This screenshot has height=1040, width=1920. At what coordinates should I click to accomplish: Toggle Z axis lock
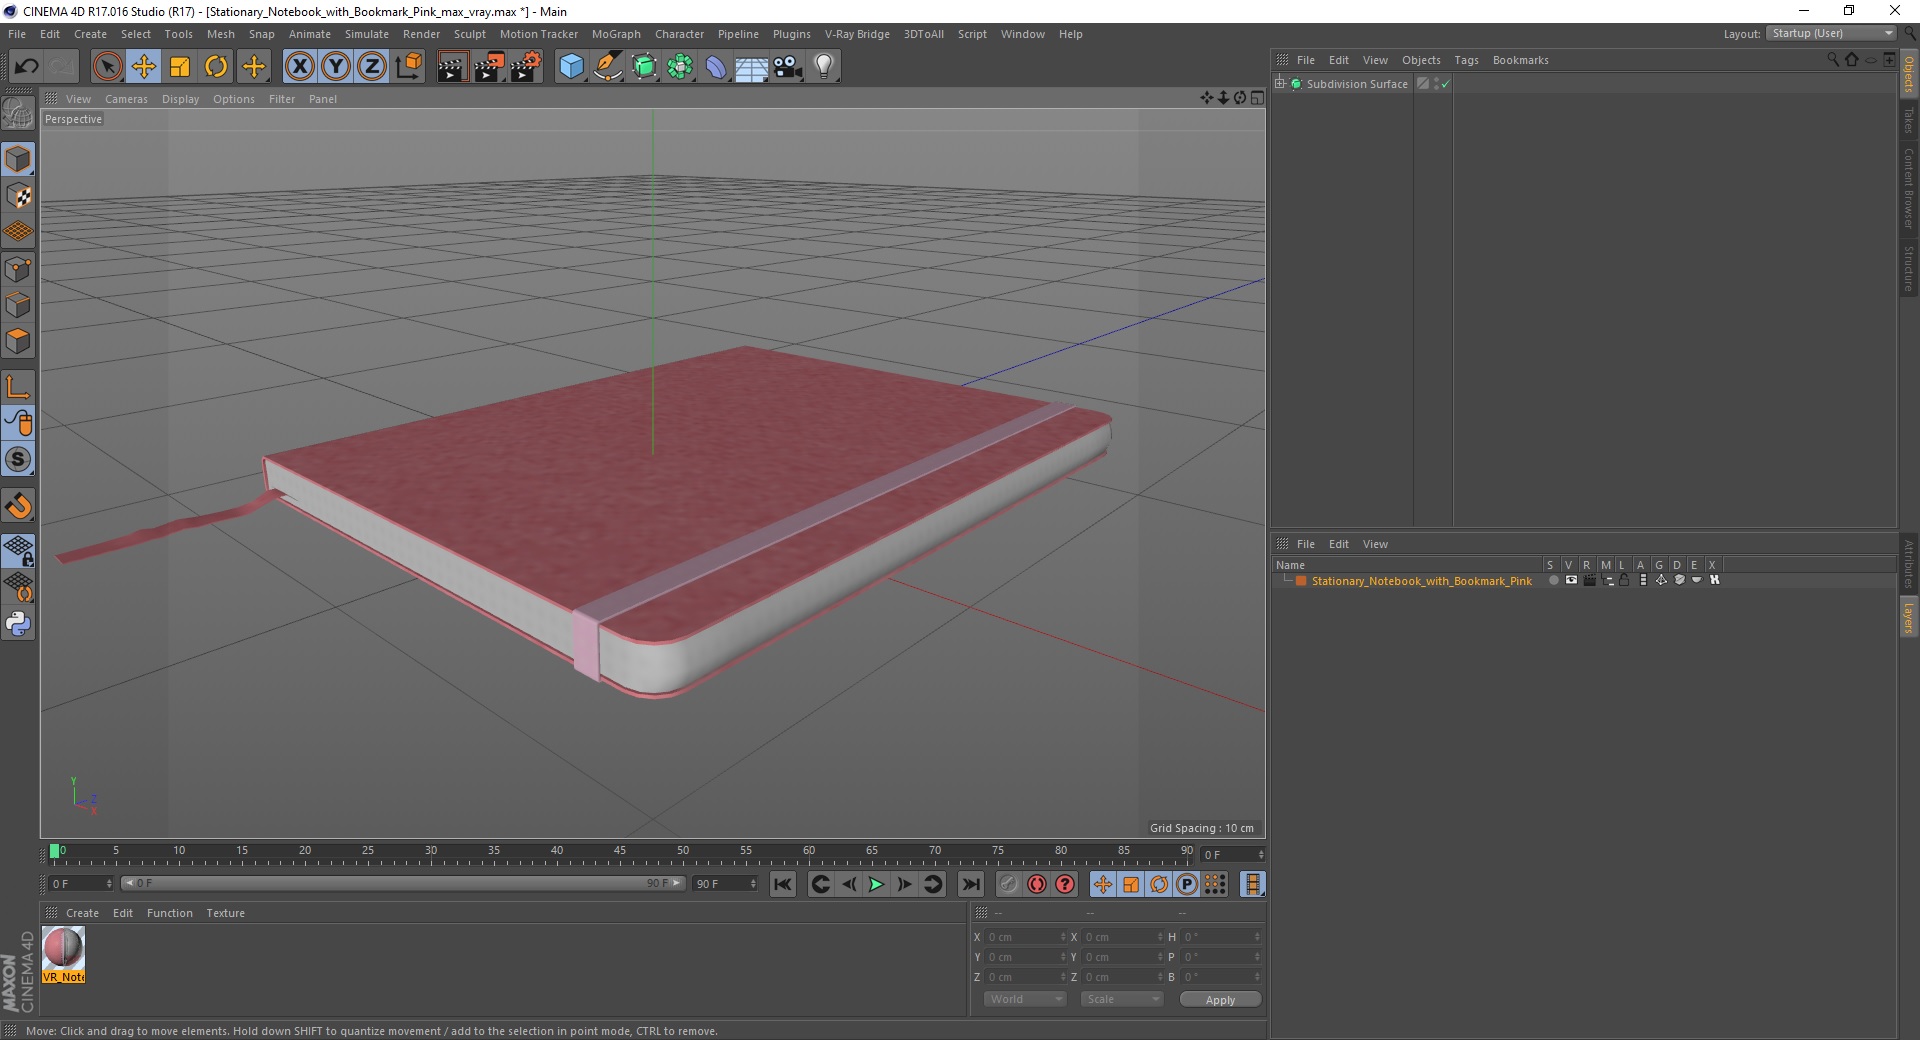coord(372,67)
